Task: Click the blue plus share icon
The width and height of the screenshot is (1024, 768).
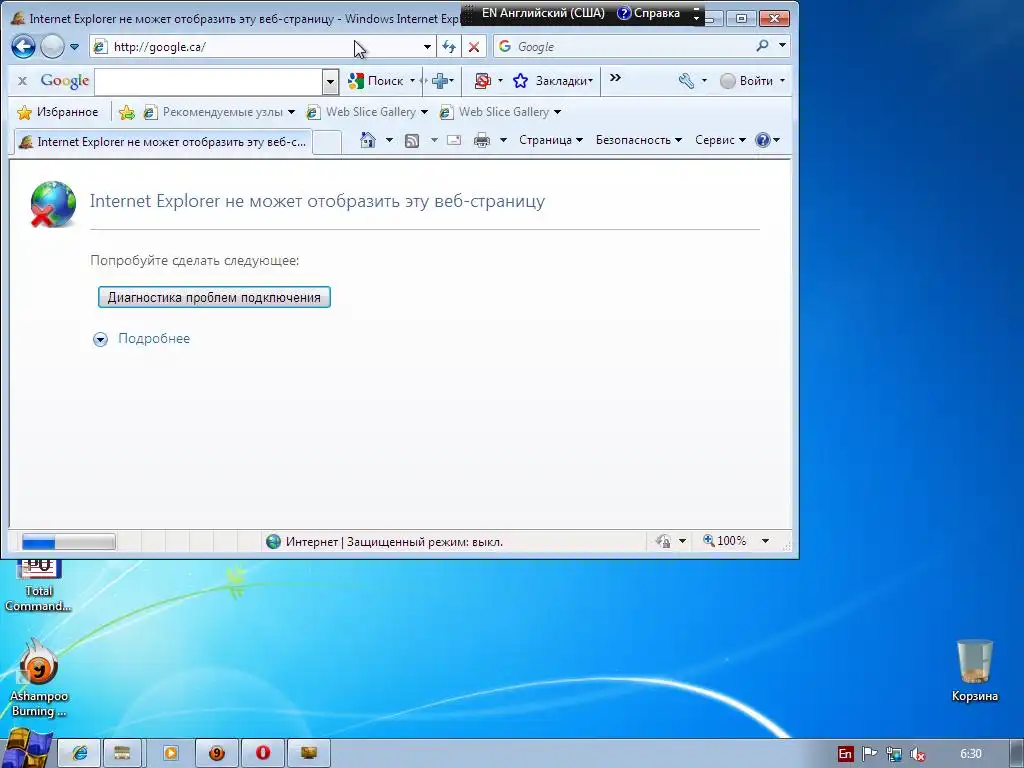Action: (440, 81)
